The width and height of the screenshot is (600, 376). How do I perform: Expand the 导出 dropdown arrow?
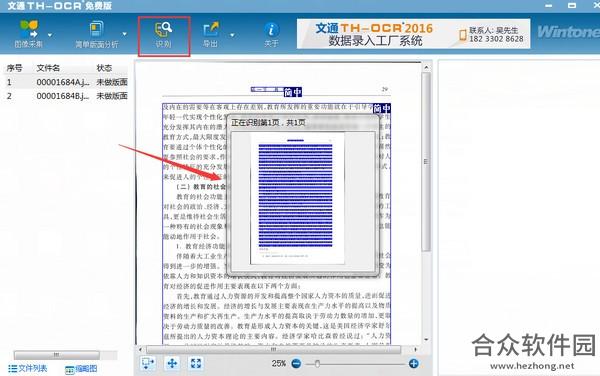(x=232, y=35)
